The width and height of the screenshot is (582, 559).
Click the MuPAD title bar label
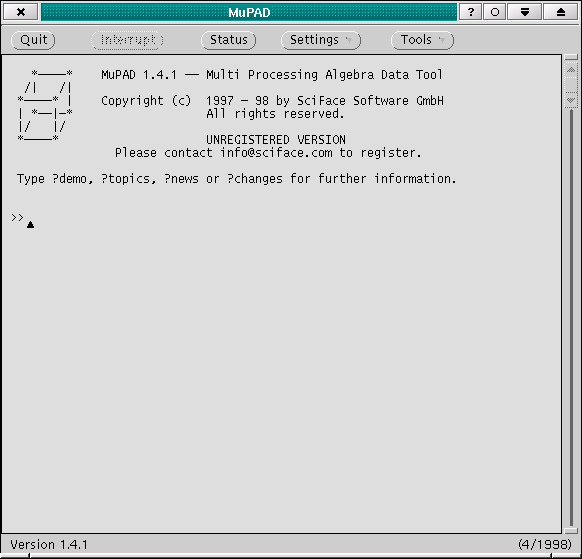(249, 12)
